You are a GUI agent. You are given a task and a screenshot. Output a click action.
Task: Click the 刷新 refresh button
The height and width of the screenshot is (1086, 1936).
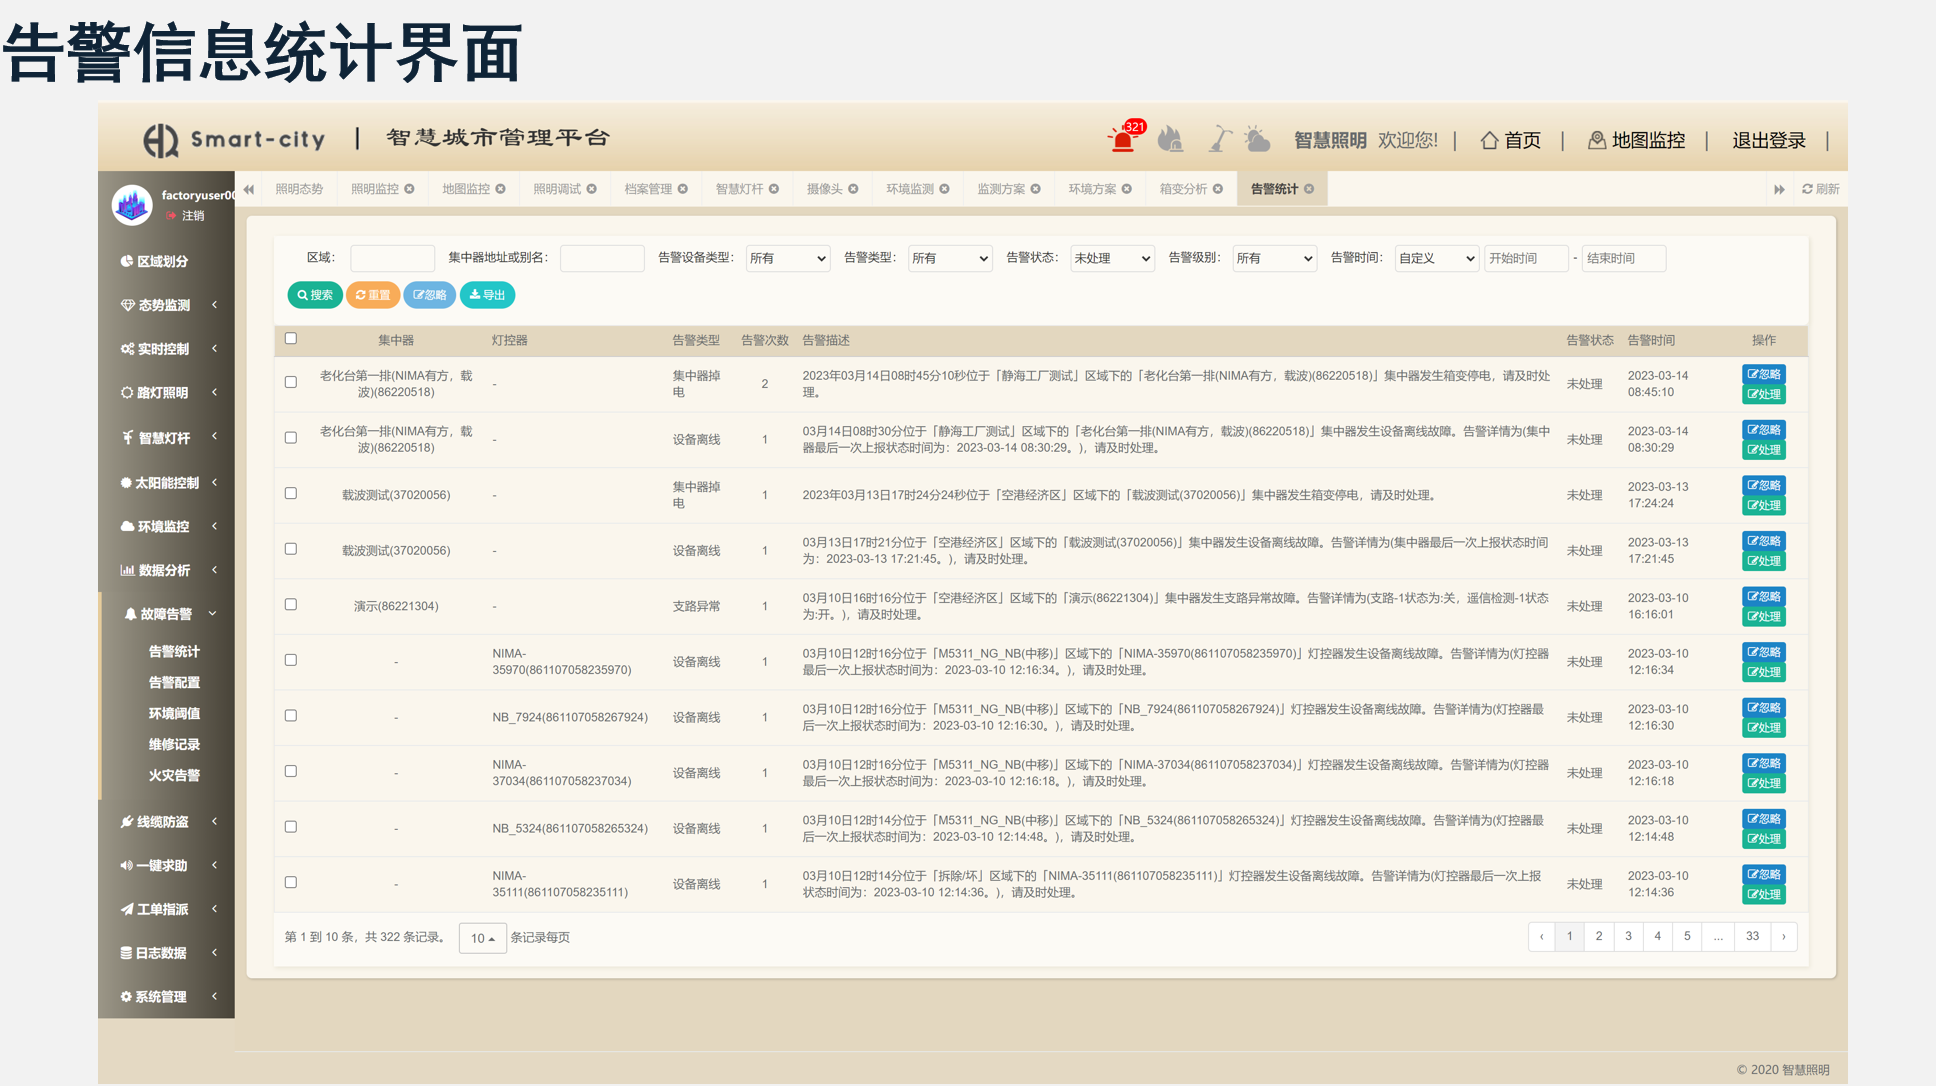(1820, 189)
